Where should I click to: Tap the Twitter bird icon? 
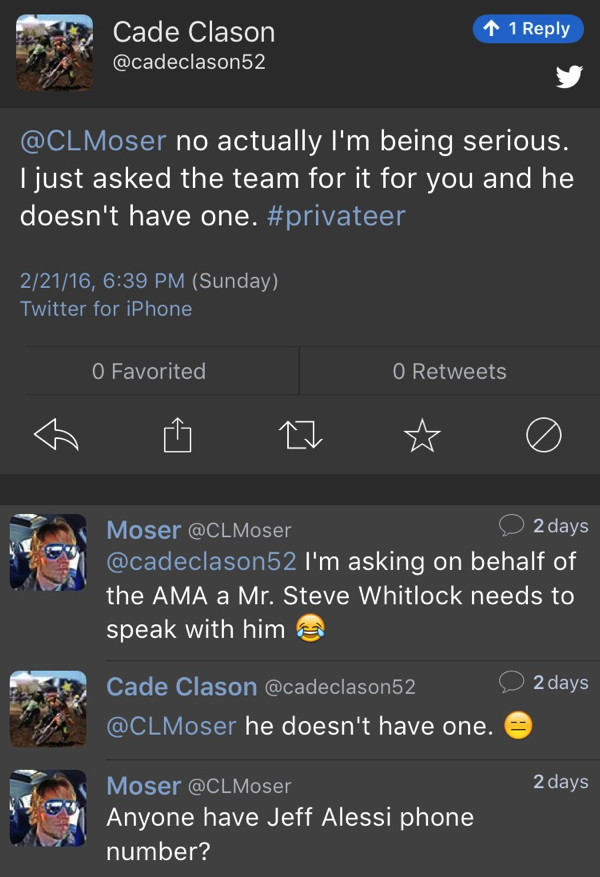(x=569, y=77)
